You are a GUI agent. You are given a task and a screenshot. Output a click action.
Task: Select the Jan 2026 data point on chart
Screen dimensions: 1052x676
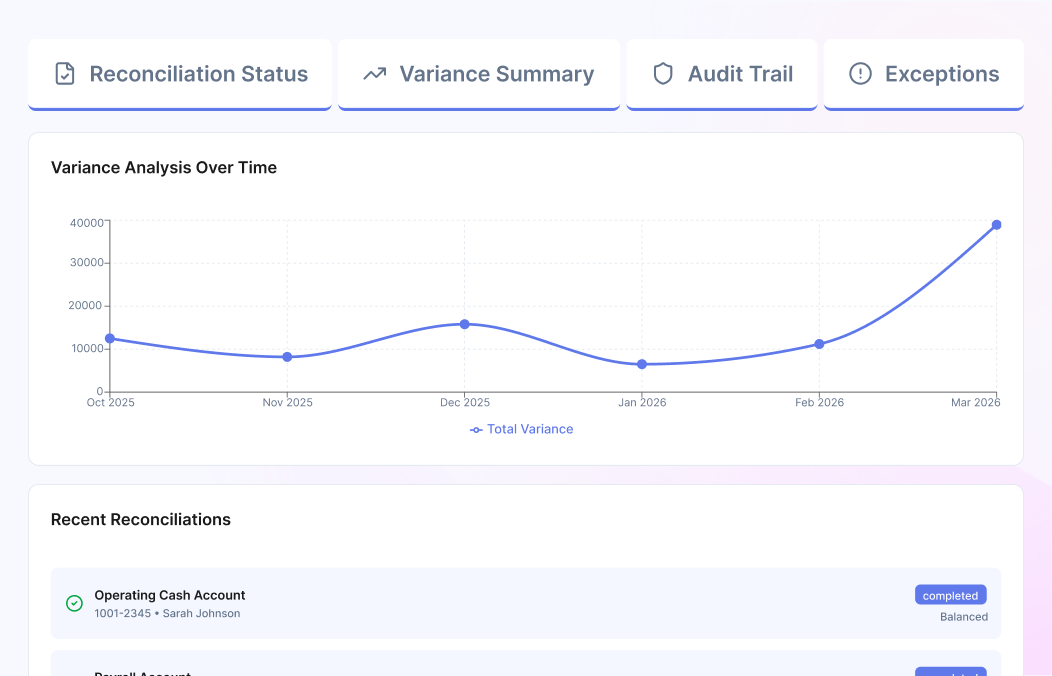click(642, 364)
